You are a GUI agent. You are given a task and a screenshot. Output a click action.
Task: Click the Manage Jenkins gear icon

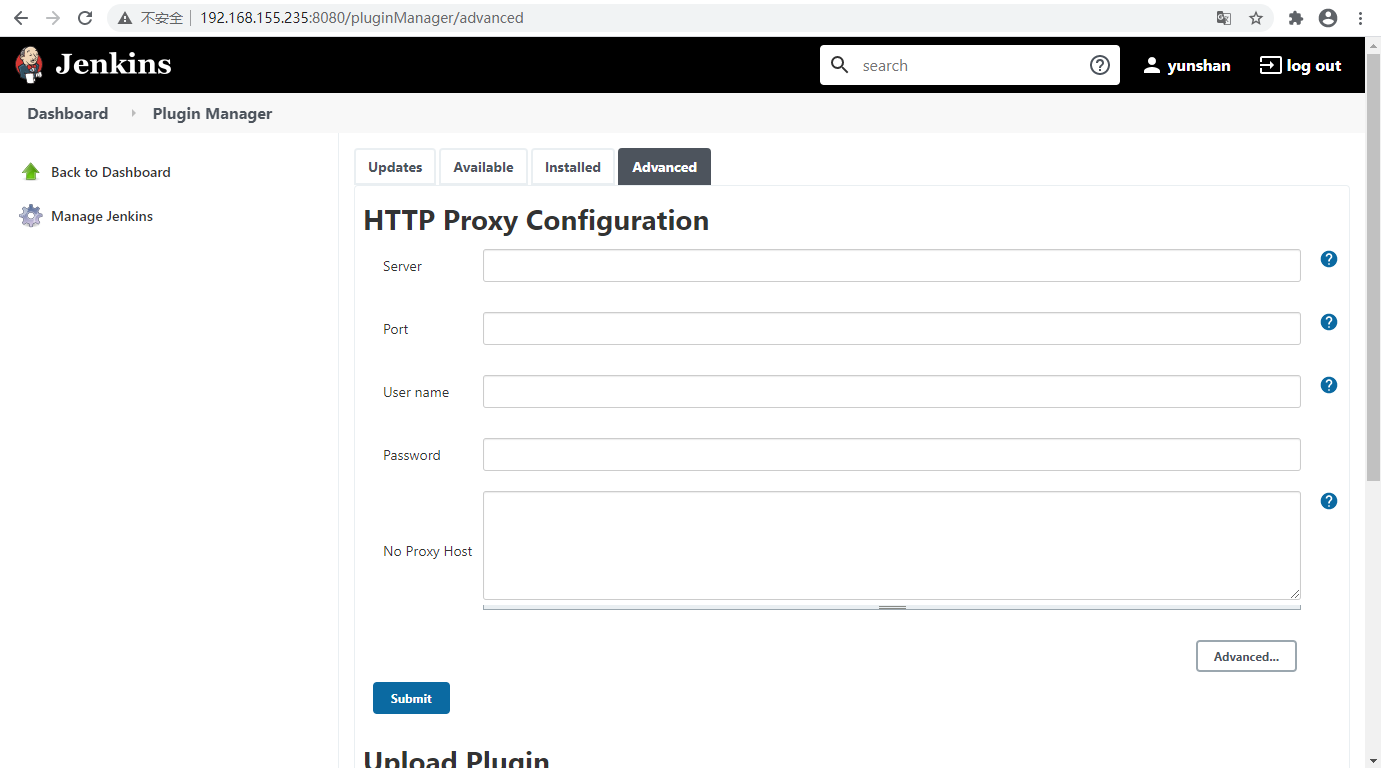pos(31,216)
